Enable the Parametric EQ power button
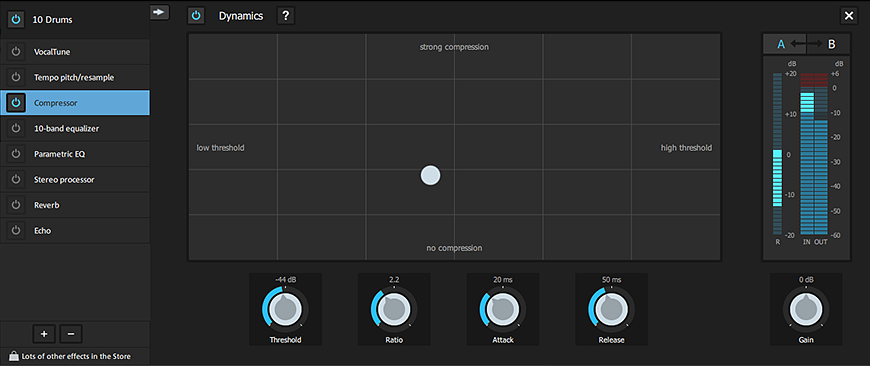This screenshot has height=366, width=870. 16,154
